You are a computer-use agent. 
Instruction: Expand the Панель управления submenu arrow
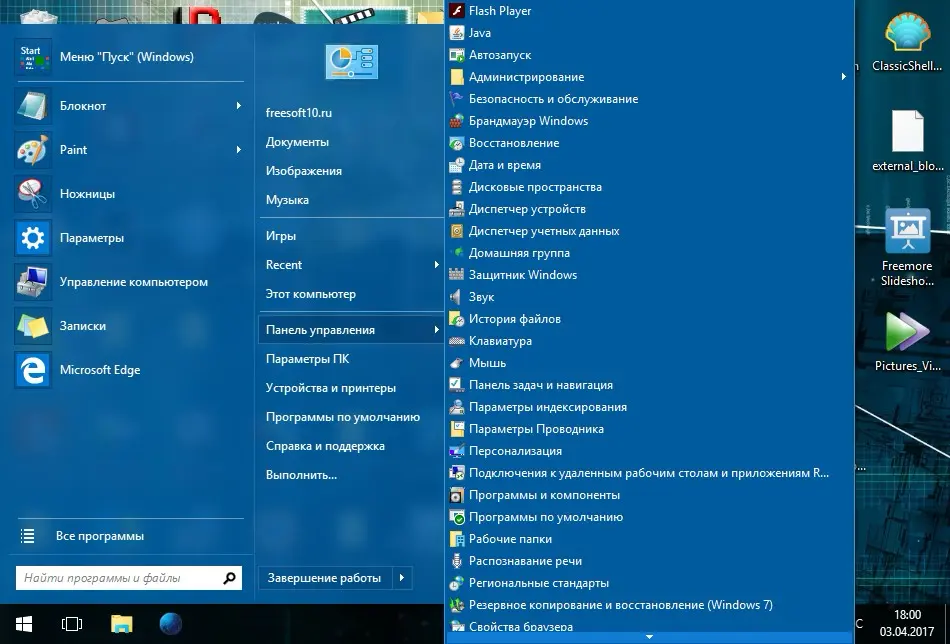click(436, 330)
